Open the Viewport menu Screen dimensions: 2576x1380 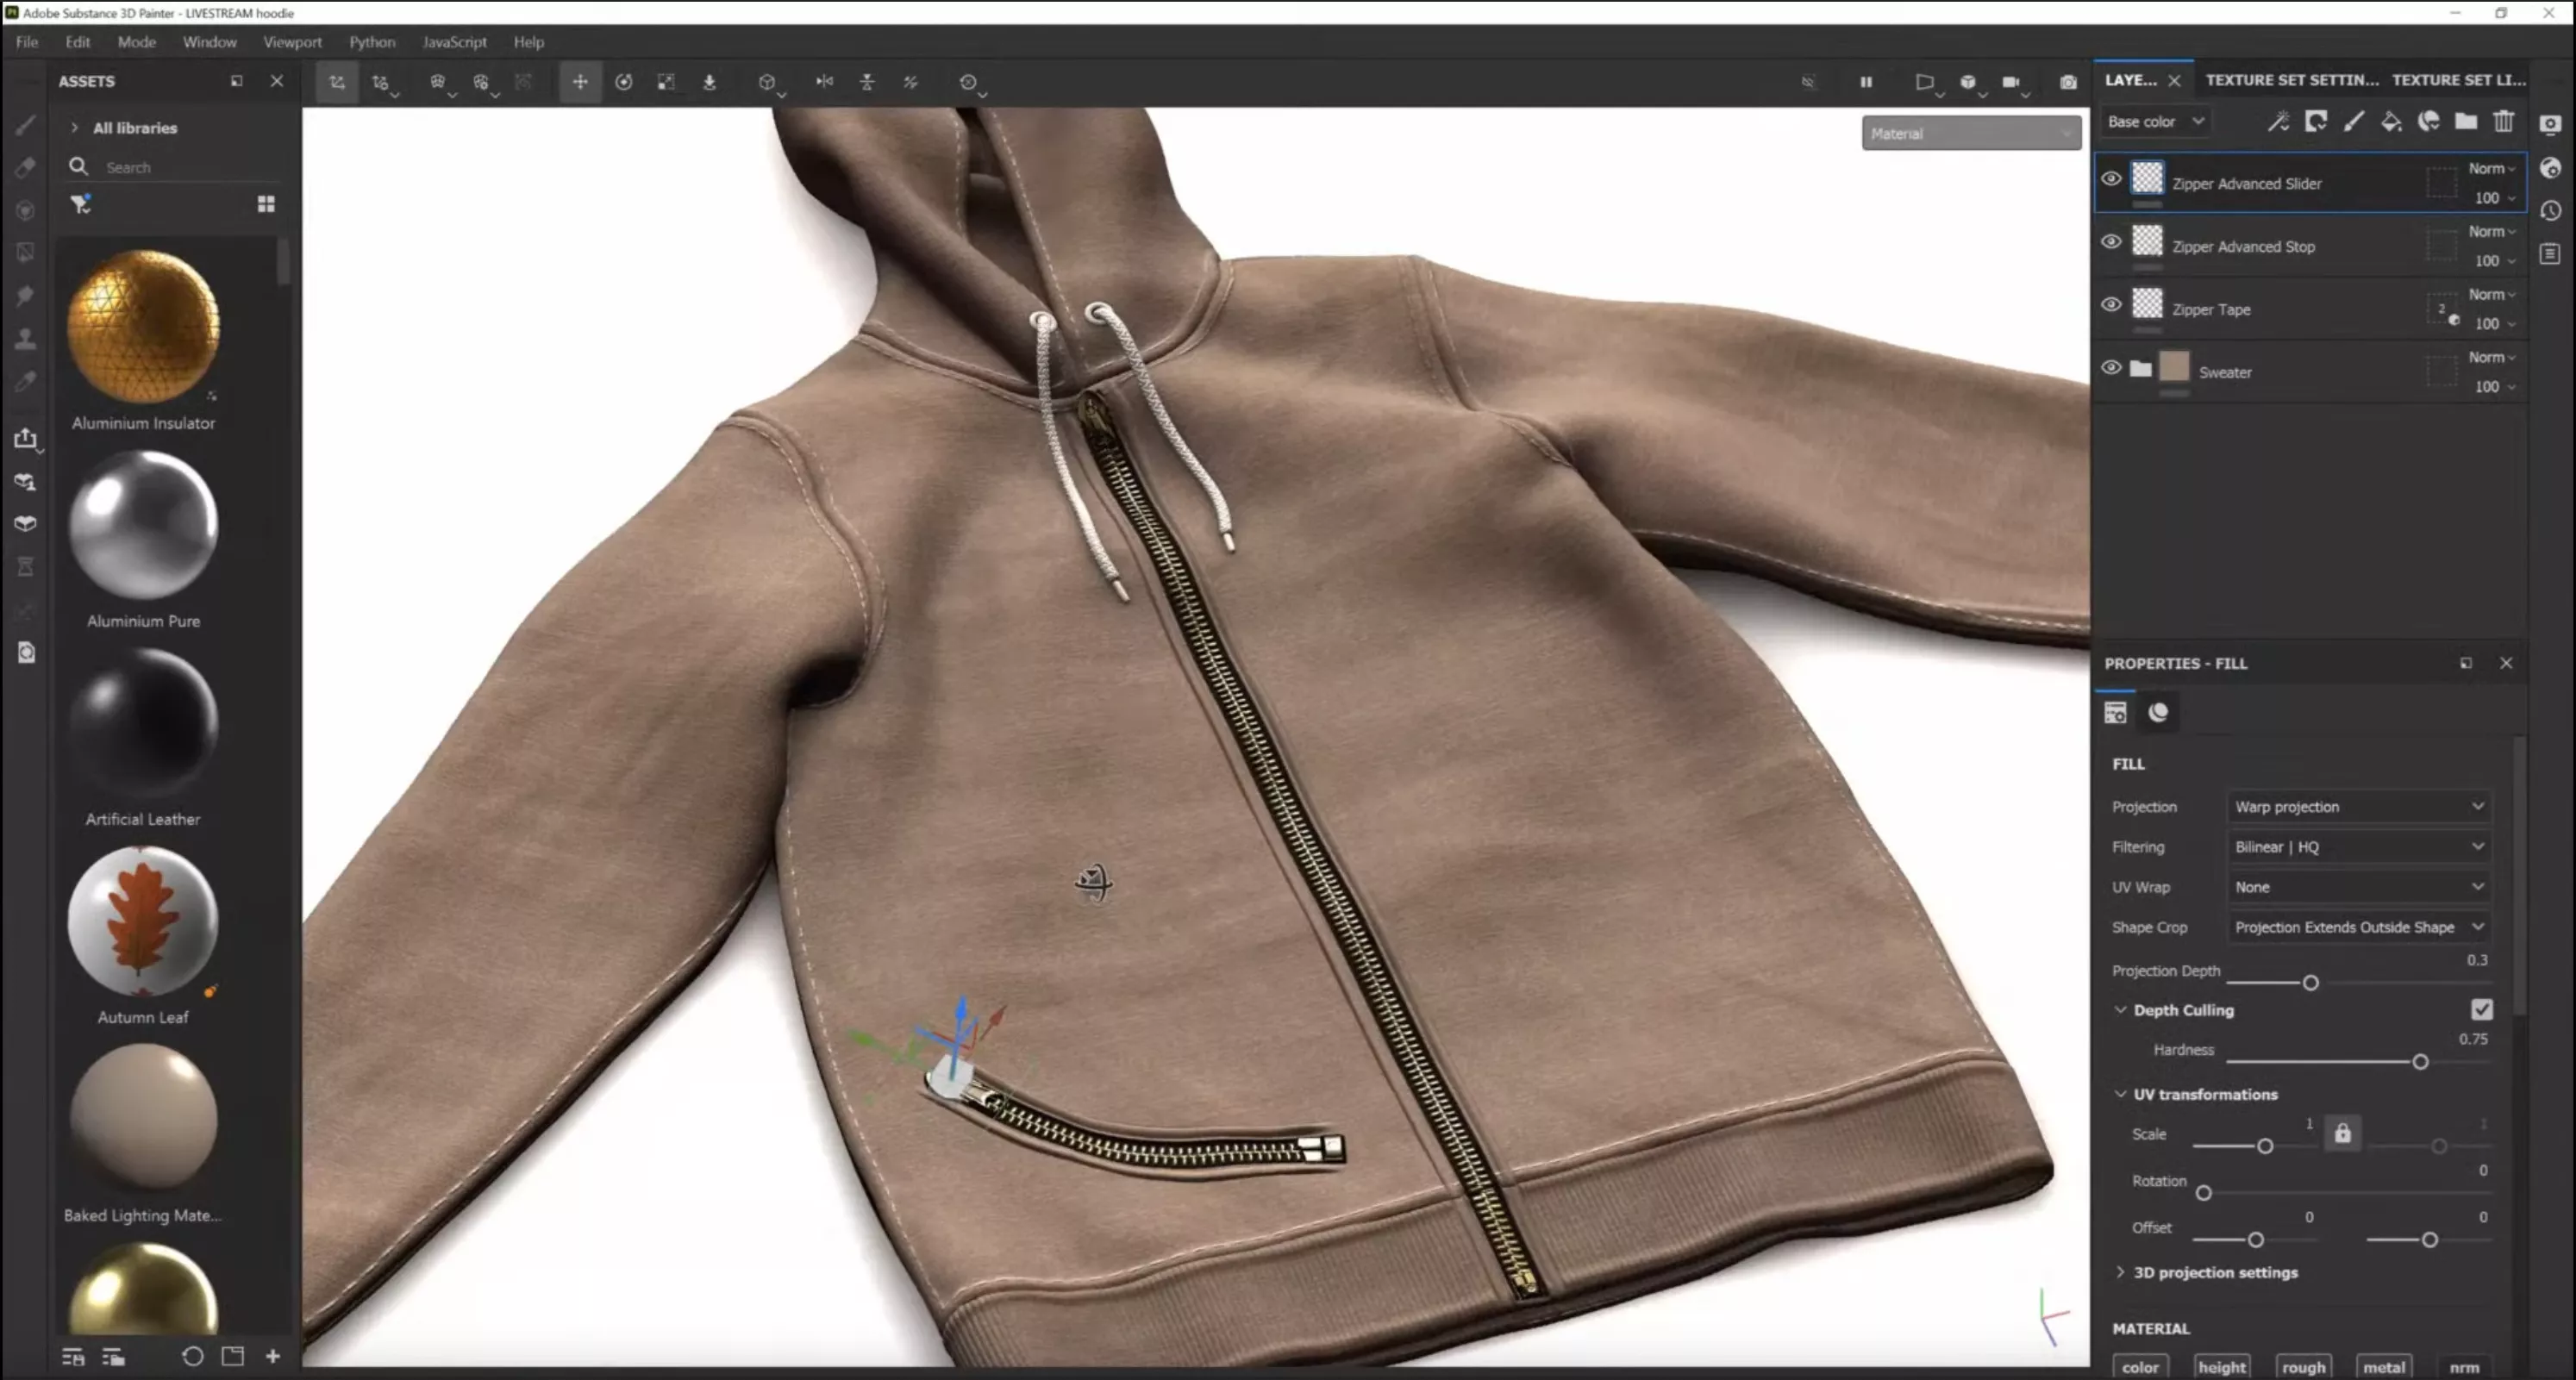(292, 42)
